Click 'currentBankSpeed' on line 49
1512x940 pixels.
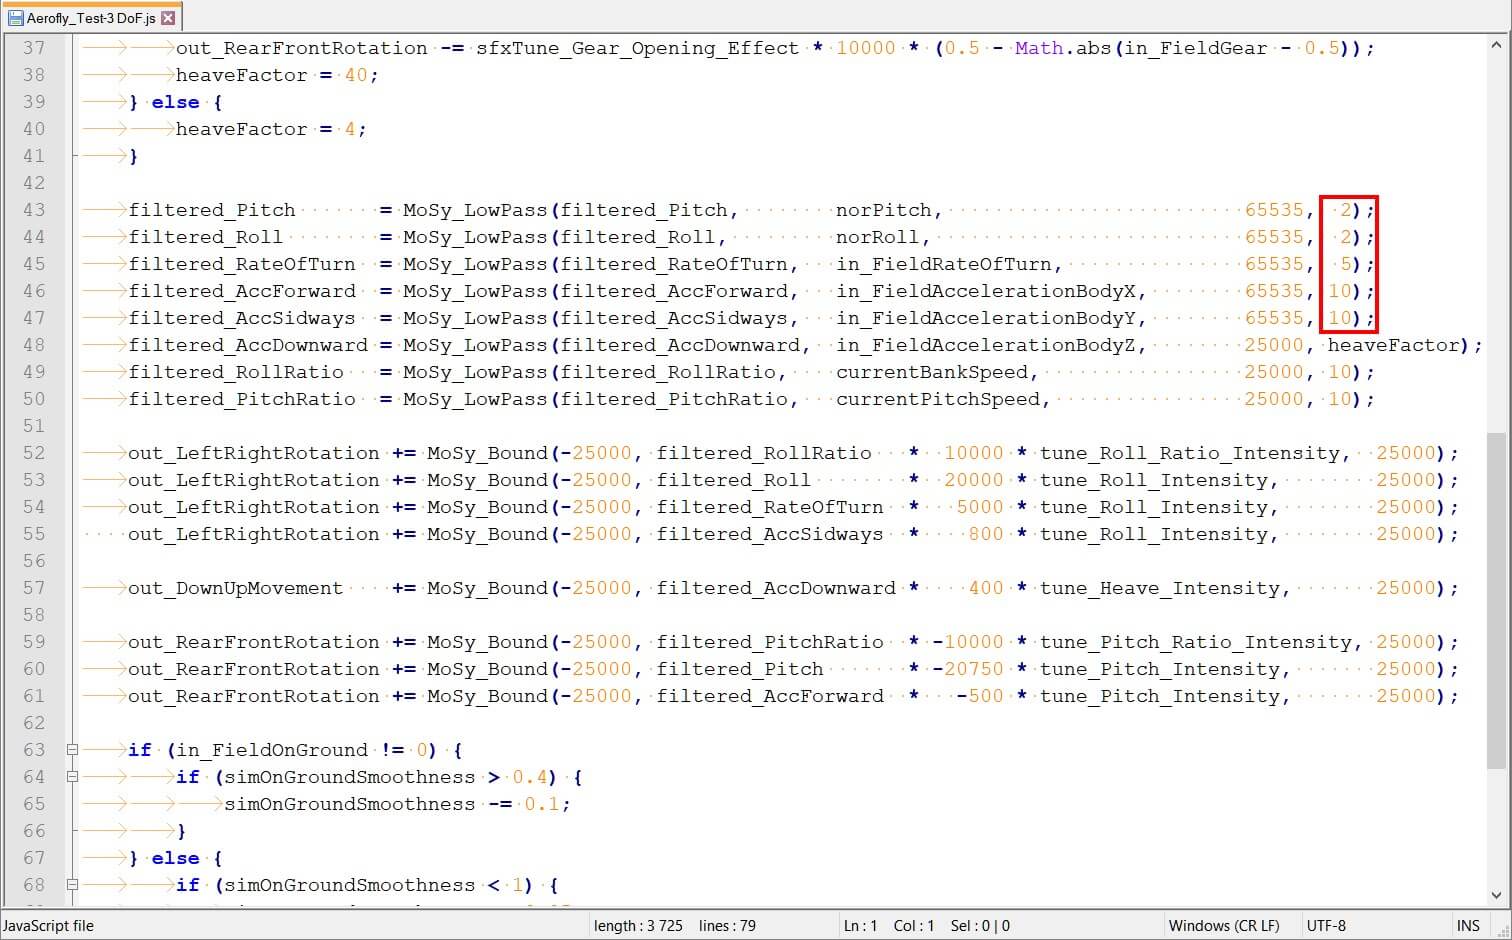click(932, 372)
